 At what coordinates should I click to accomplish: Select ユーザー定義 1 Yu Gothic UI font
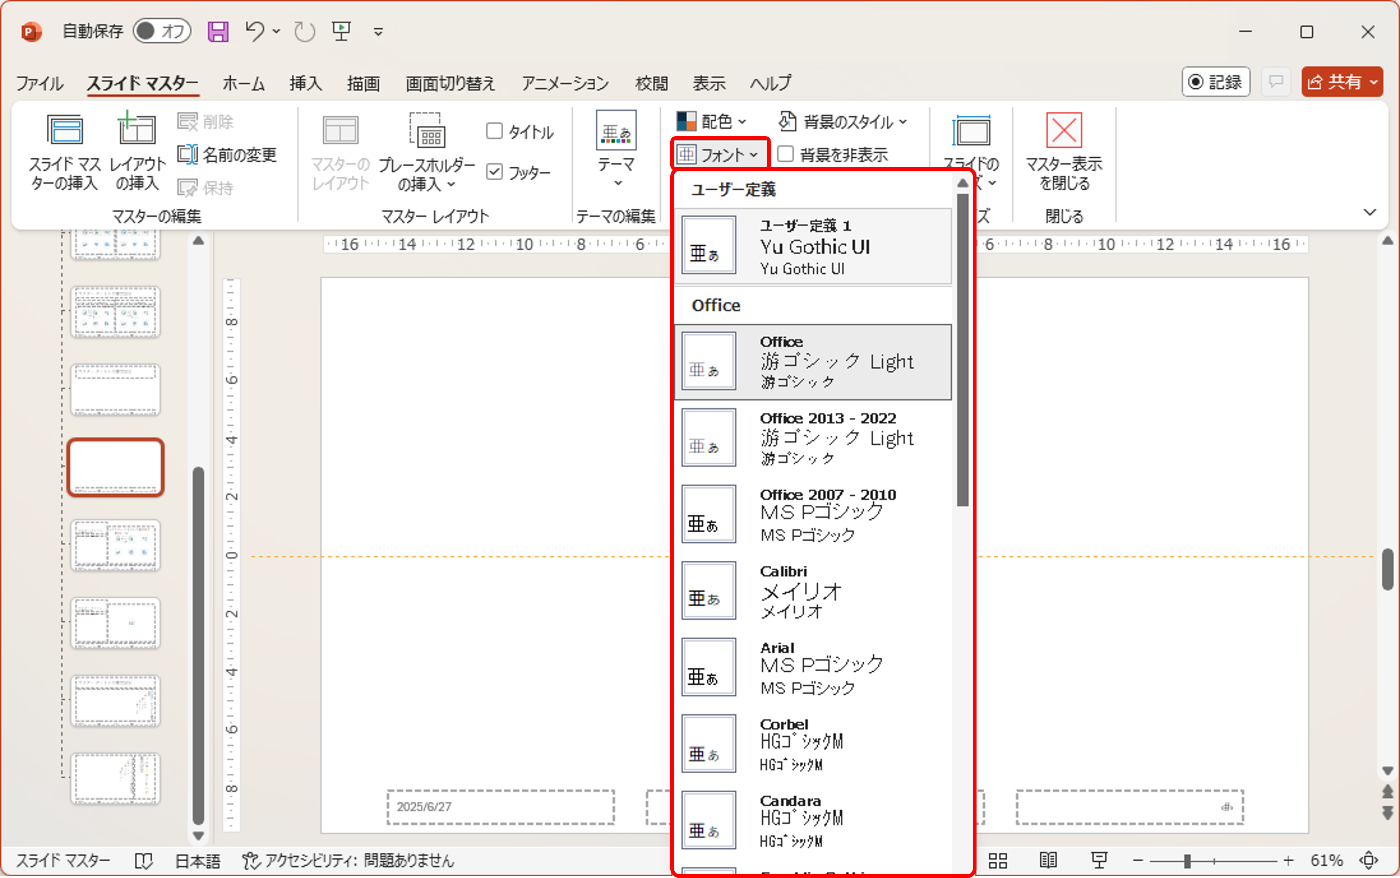tap(813, 246)
